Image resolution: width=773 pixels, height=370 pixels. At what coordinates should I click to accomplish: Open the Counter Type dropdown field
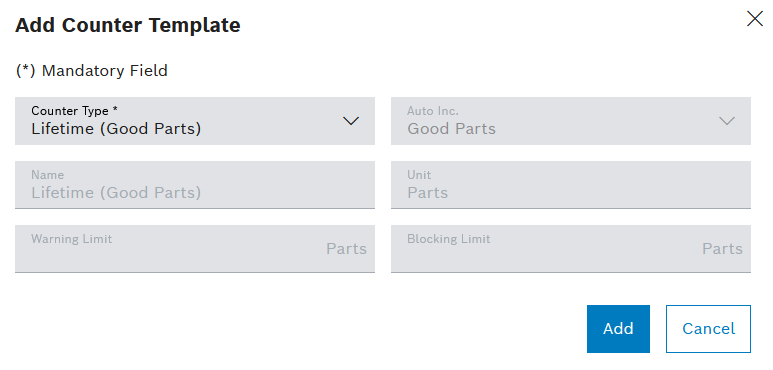[x=195, y=121]
